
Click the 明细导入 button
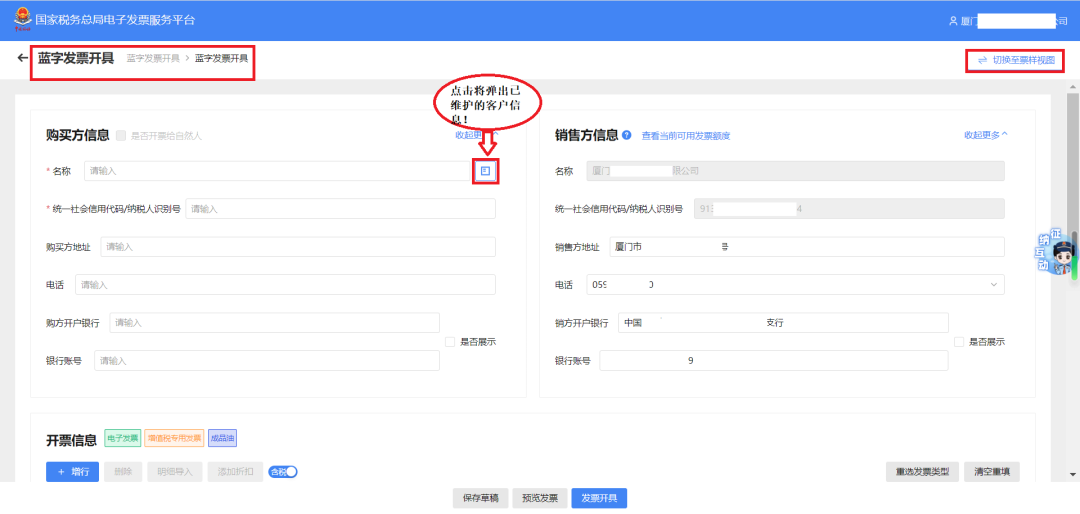point(175,472)
